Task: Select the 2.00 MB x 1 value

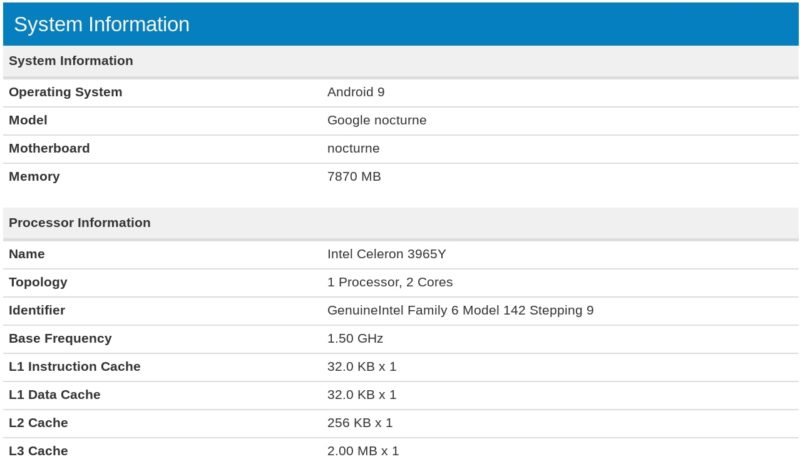Action: click(363, 451)
